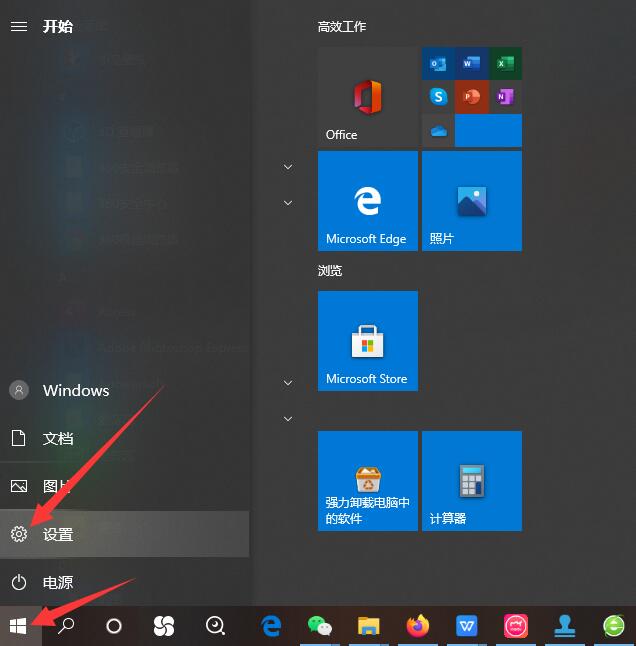Open the 计算器 calculator tile

point(472,481)
